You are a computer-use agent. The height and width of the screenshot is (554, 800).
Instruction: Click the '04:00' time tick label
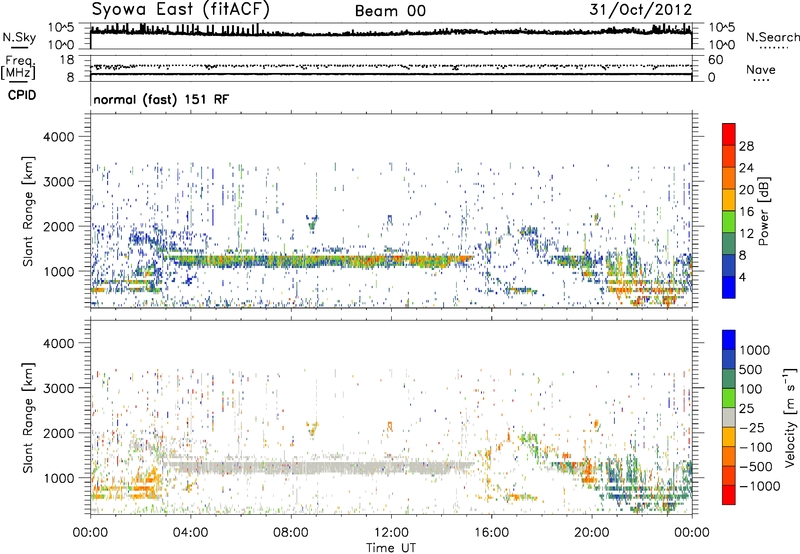(190, 533)
